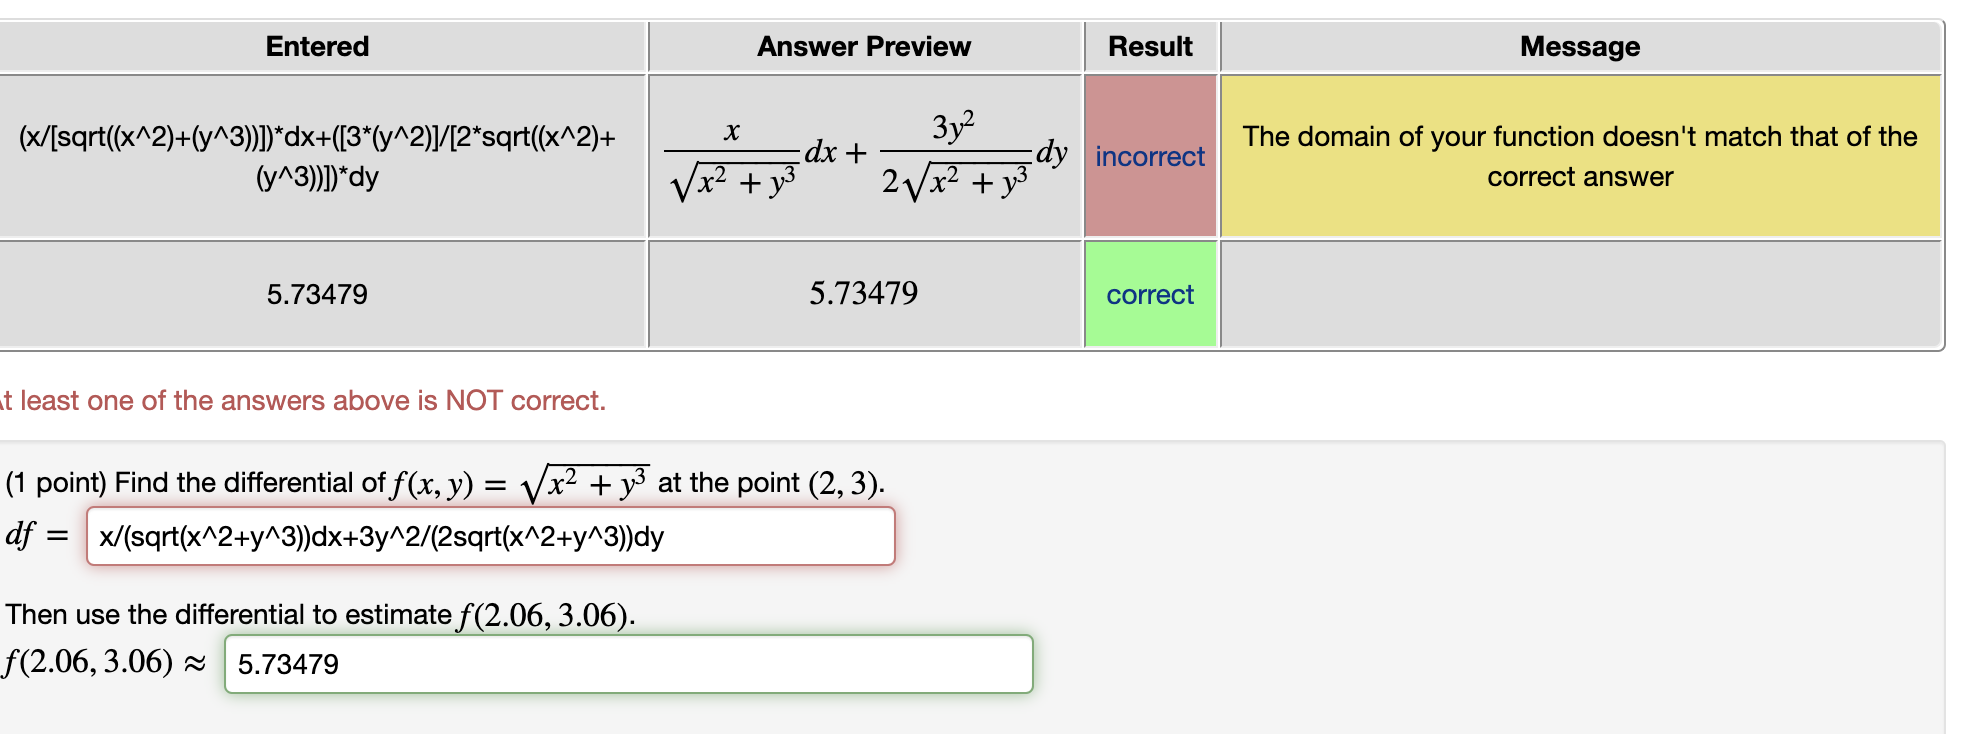1962x734 pixels.
Task: Select the Answer Preview column header
Action: tap(864, 46)
